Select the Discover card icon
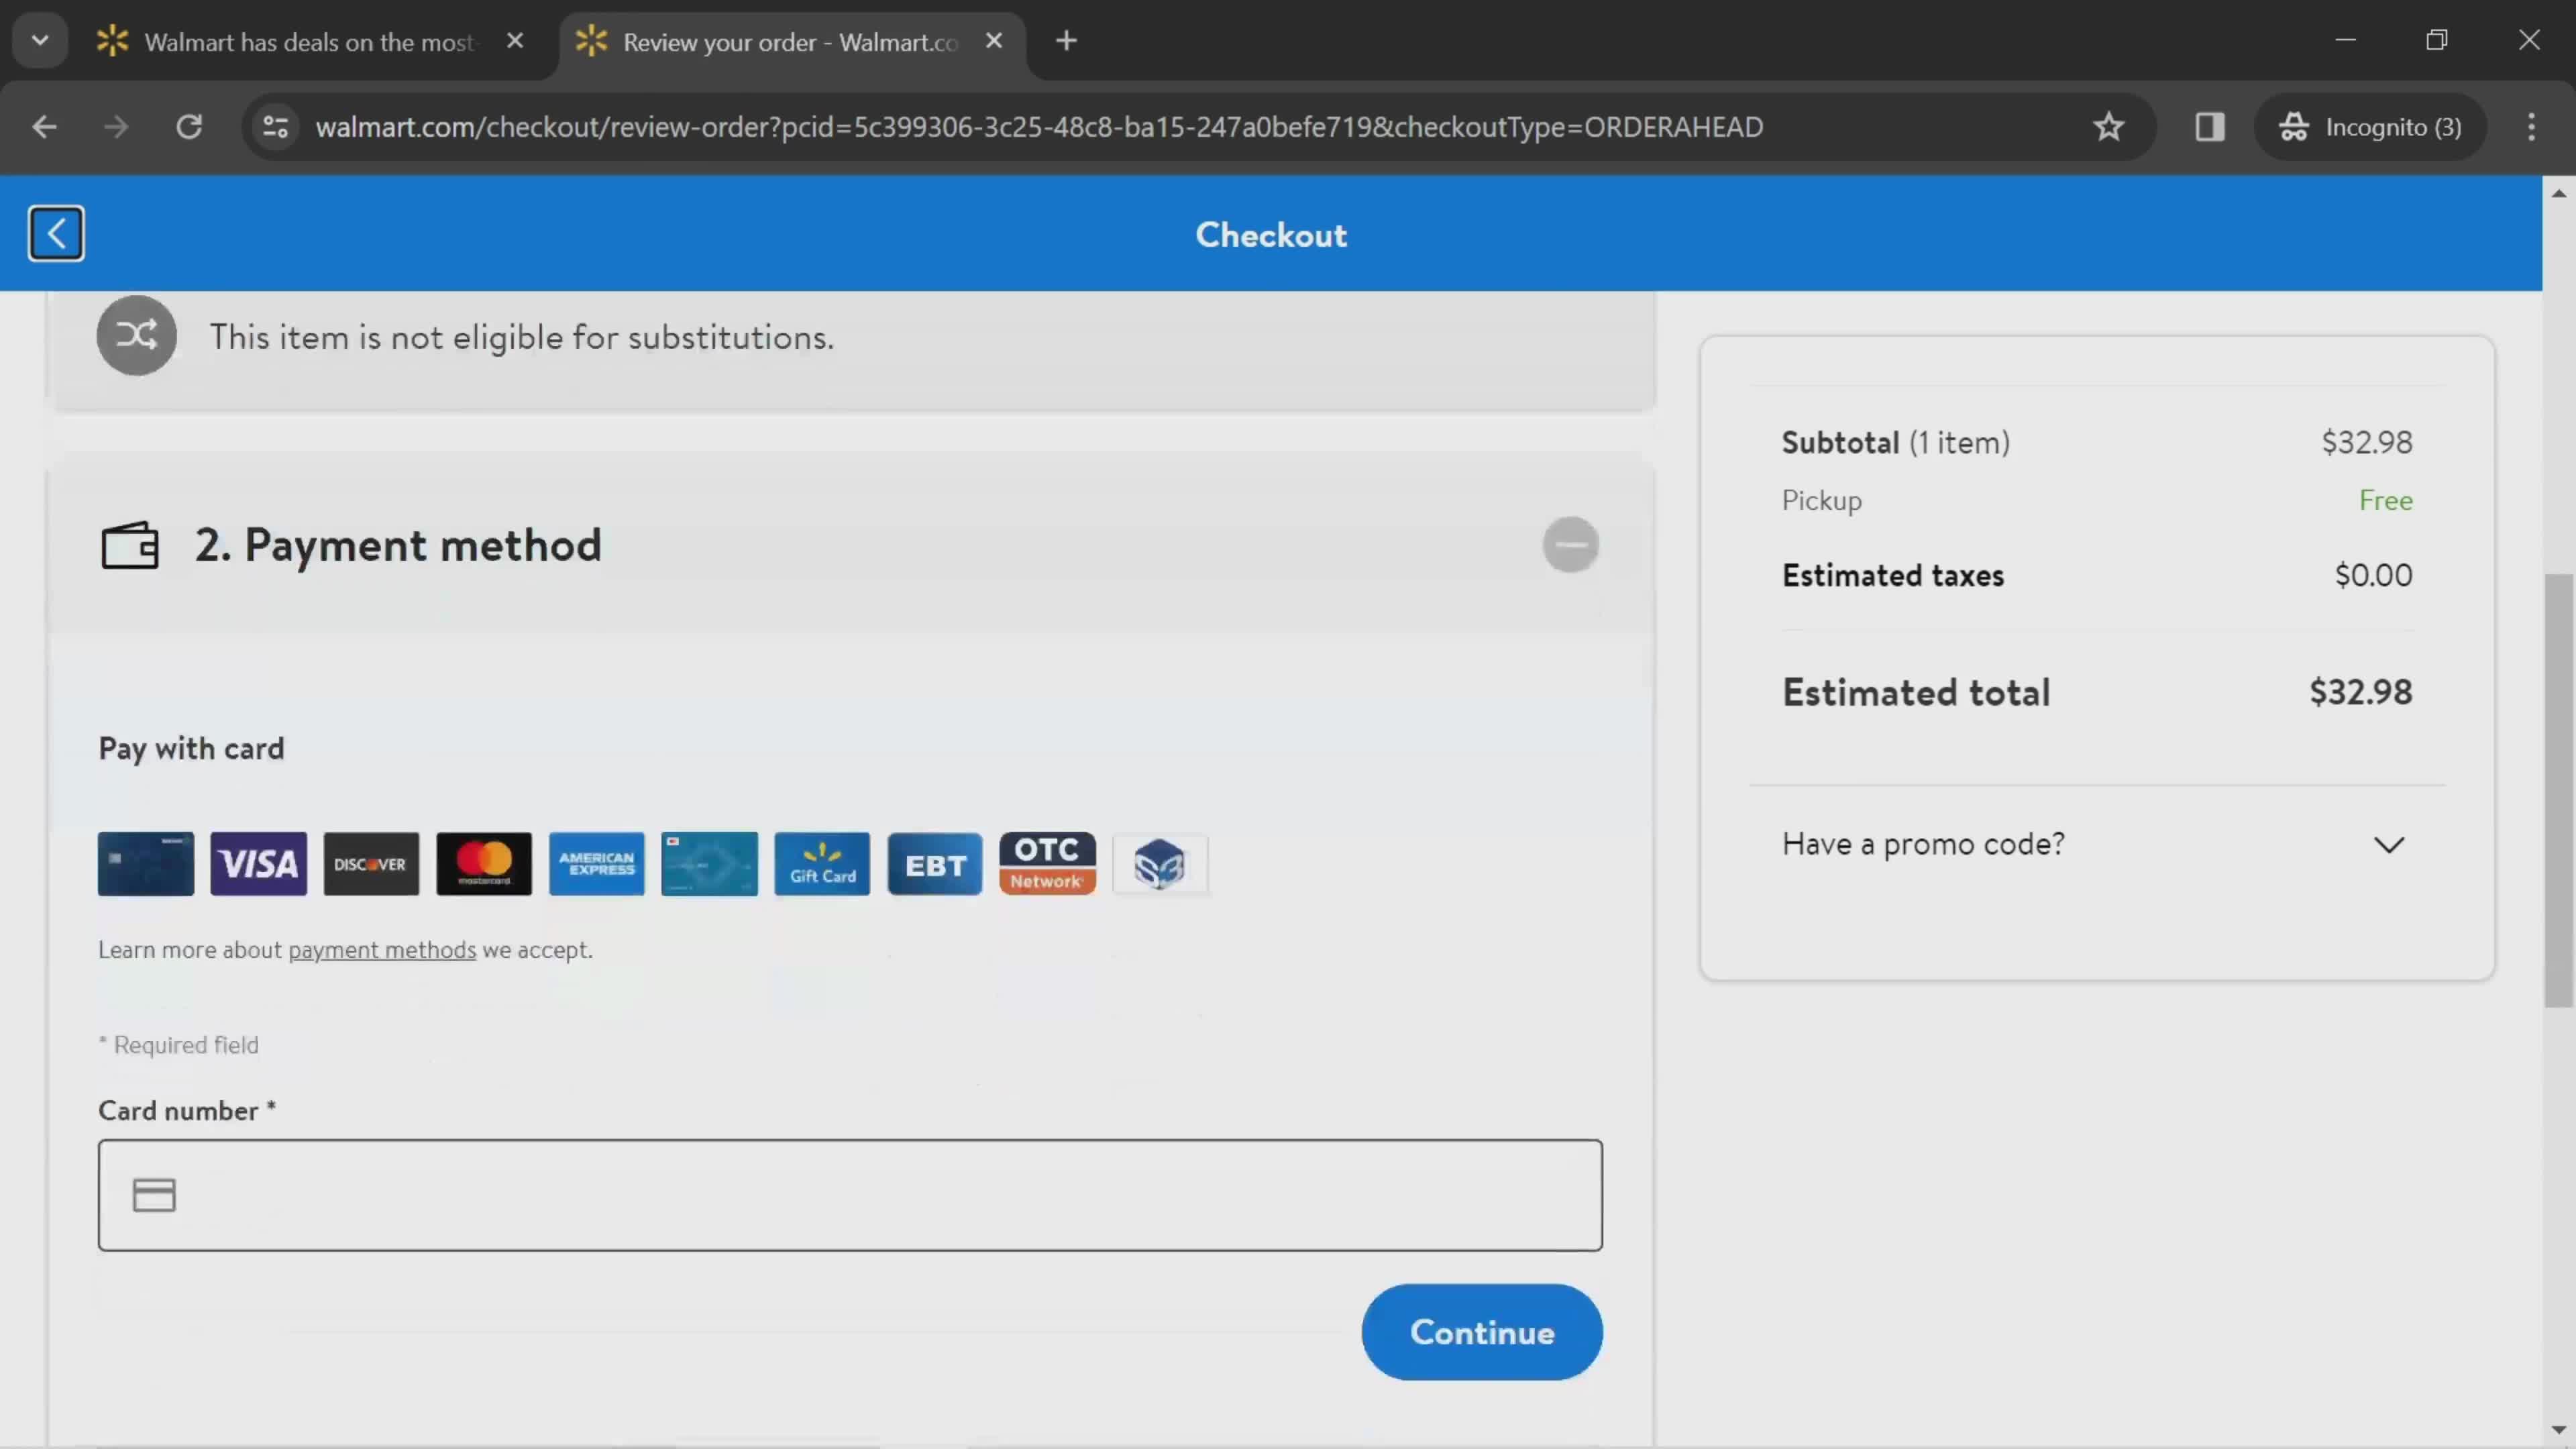The image size is (2576, 1449). 372,863
